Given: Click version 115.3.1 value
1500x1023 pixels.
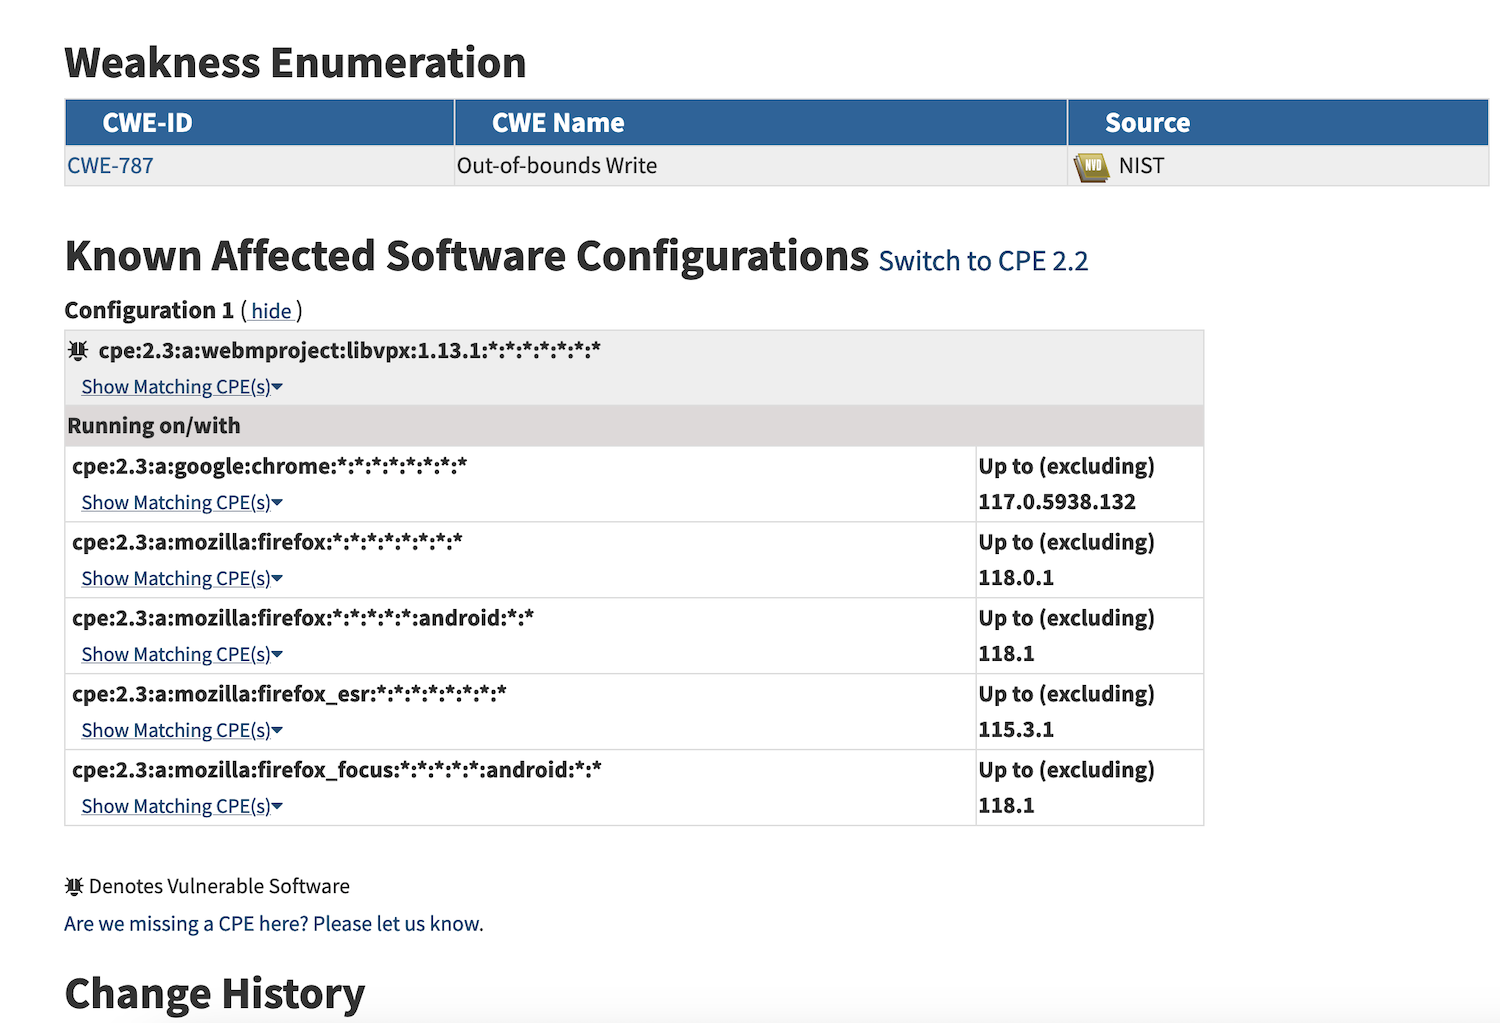Looking at the screenshot, I should 1016,730.
